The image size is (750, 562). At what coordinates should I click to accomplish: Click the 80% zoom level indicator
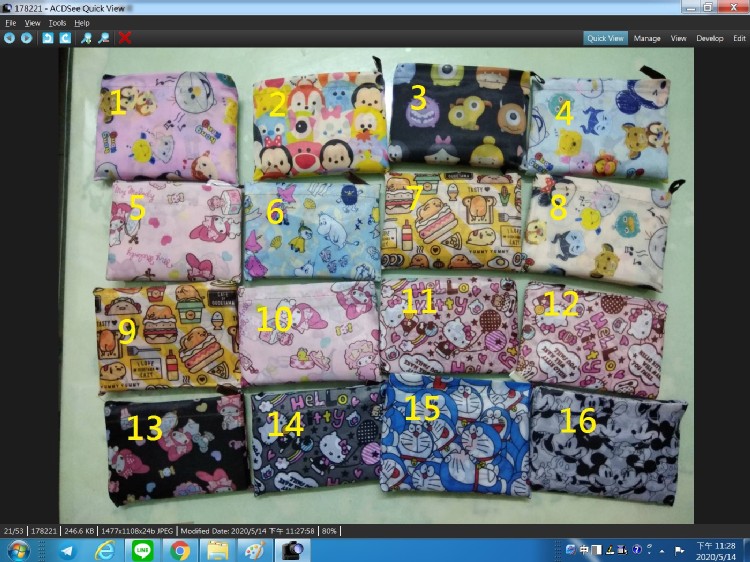click(x=329, y=531)
